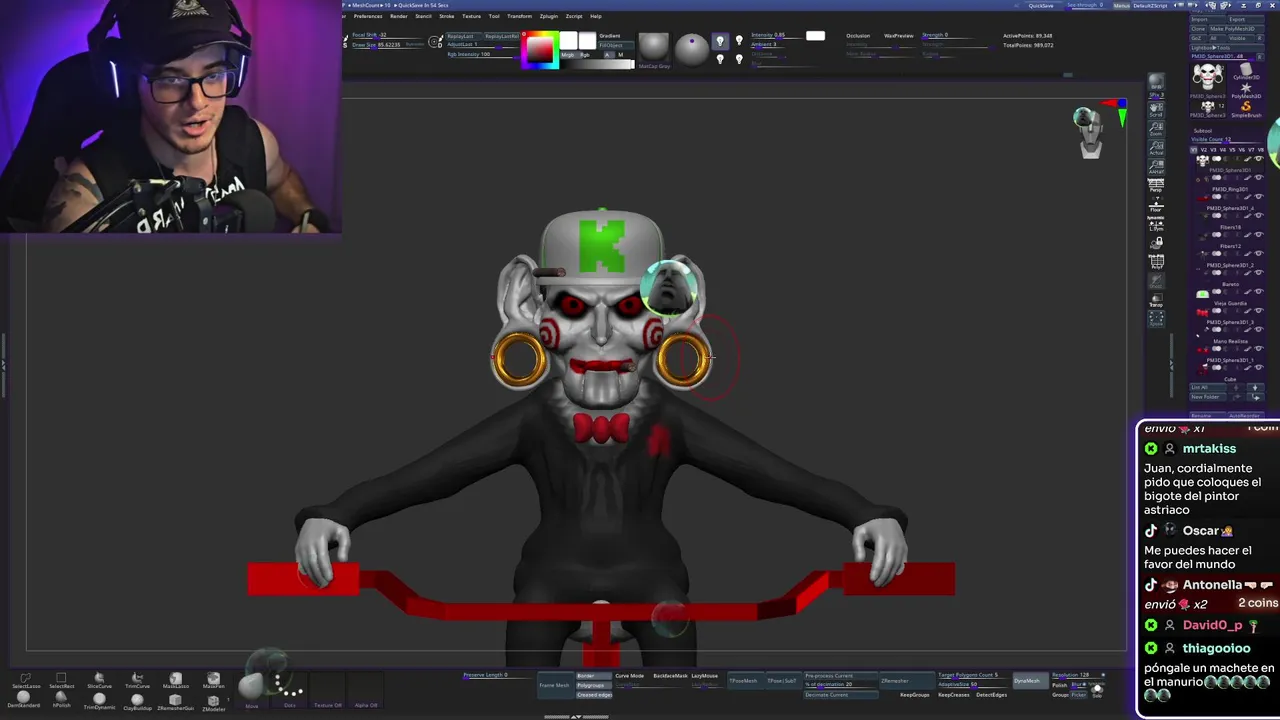The height and width of the screenshot is (720, 1280).
Task: Select the DamStandard brush
Action: tap(25, 700)
